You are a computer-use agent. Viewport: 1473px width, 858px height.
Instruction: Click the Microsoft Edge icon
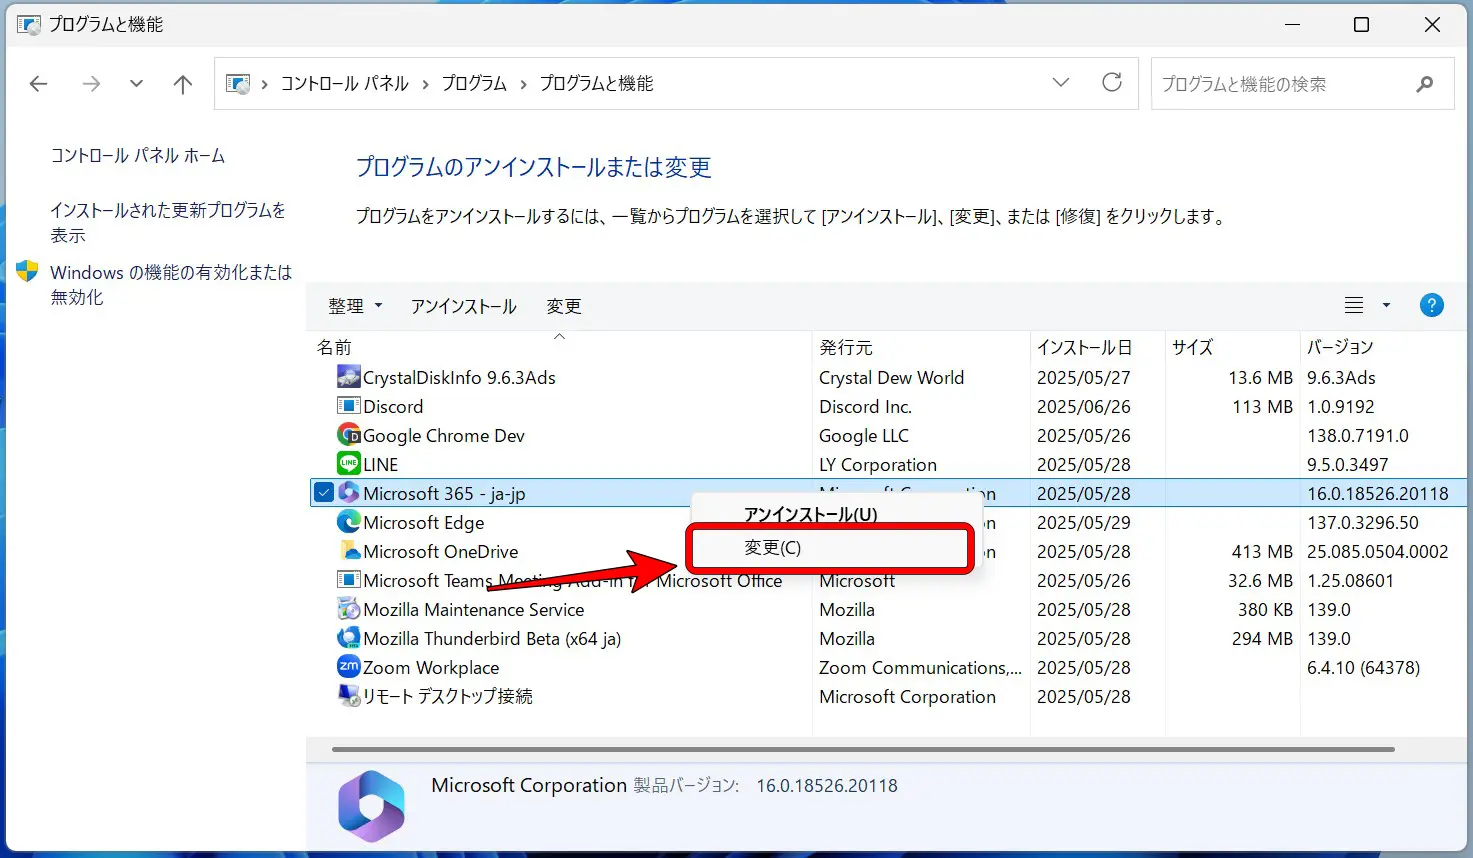(x=349, y=522)
